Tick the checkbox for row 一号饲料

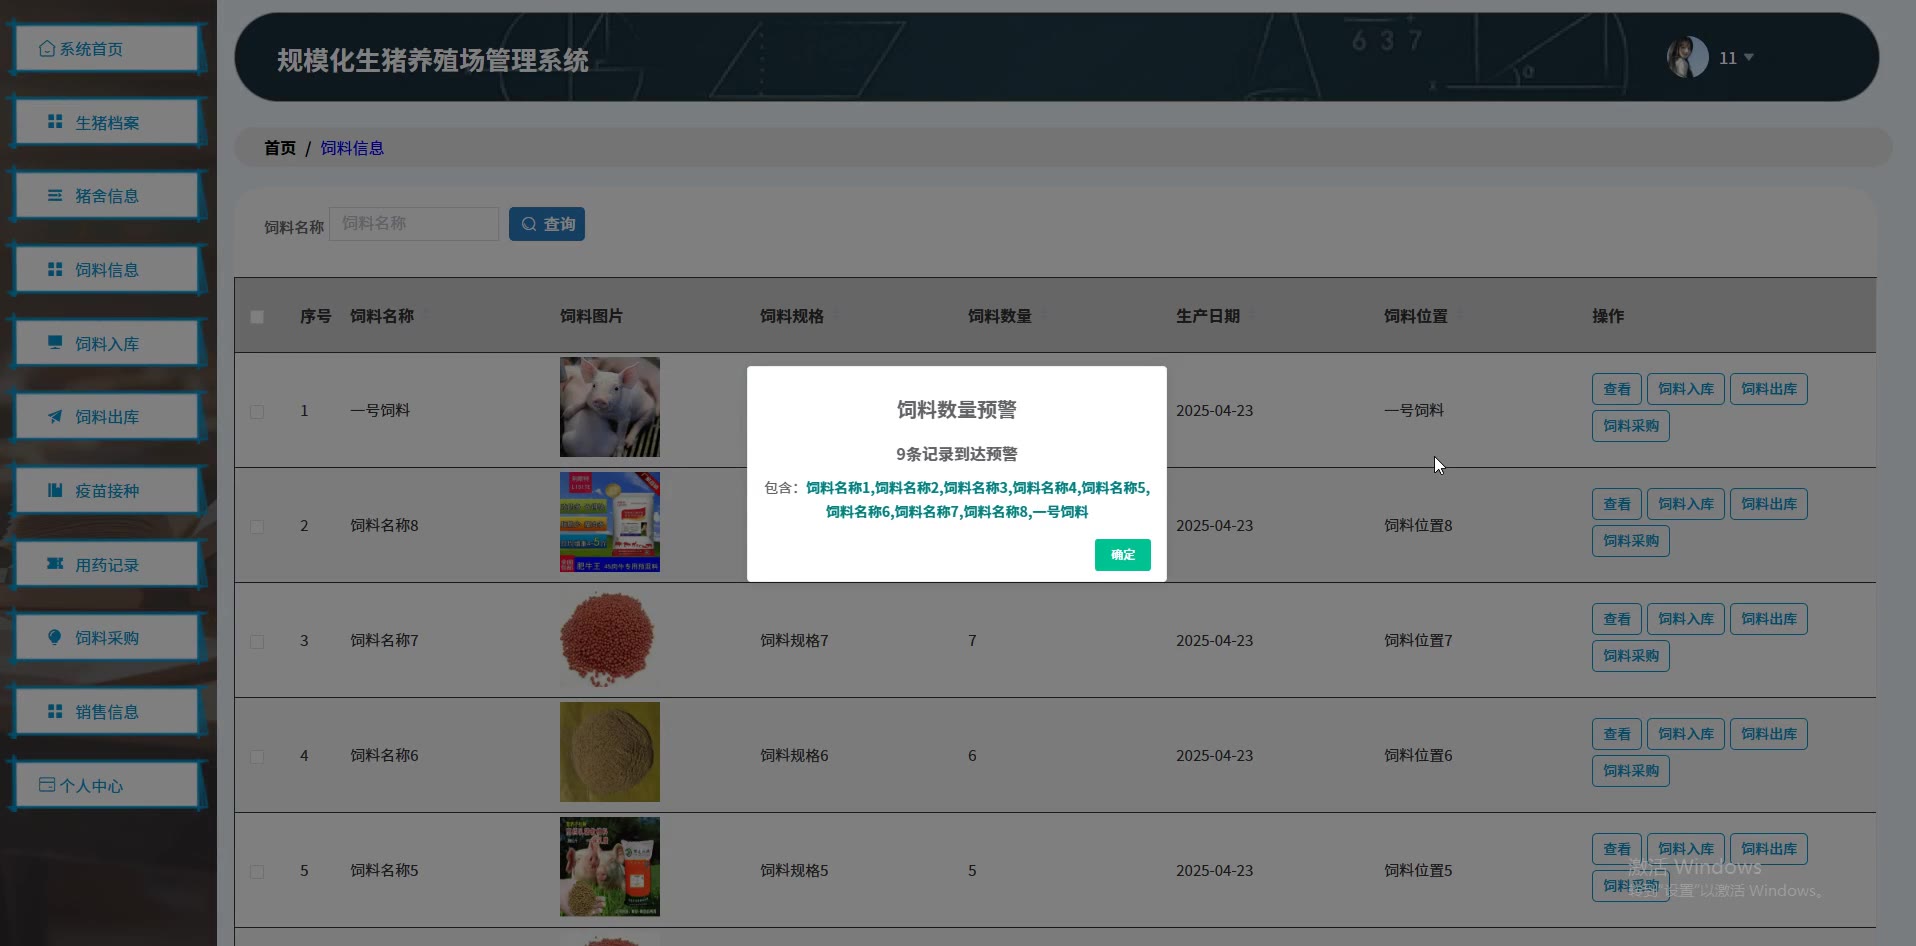click(x=257, y=411)
